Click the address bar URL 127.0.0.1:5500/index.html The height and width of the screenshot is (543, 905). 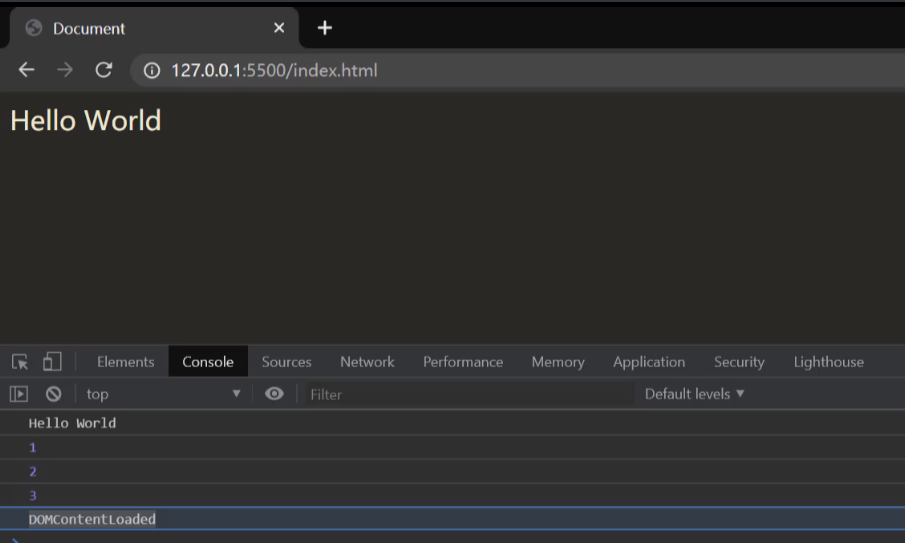(274, 70)
